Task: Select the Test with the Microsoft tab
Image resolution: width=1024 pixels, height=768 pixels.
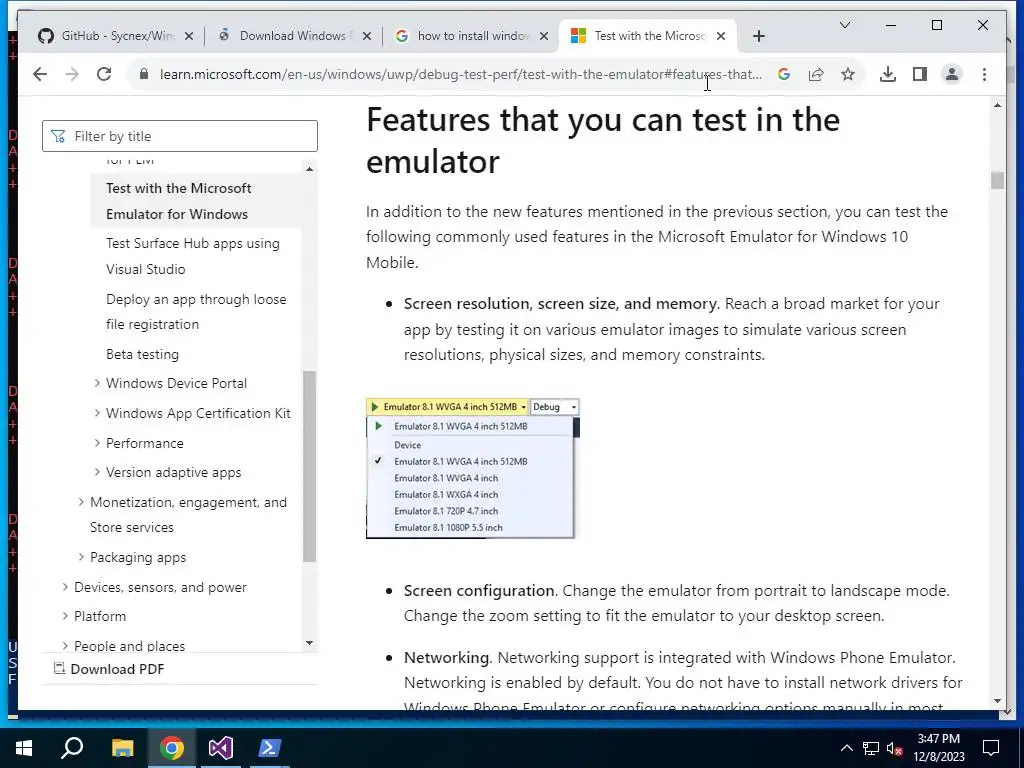Action: point(647,36)
